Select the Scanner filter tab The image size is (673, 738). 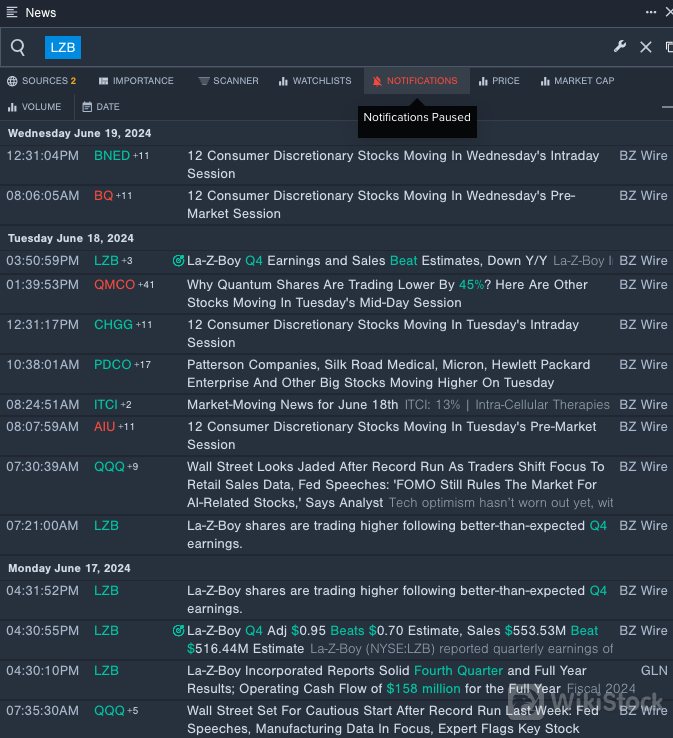click(228, 81)
